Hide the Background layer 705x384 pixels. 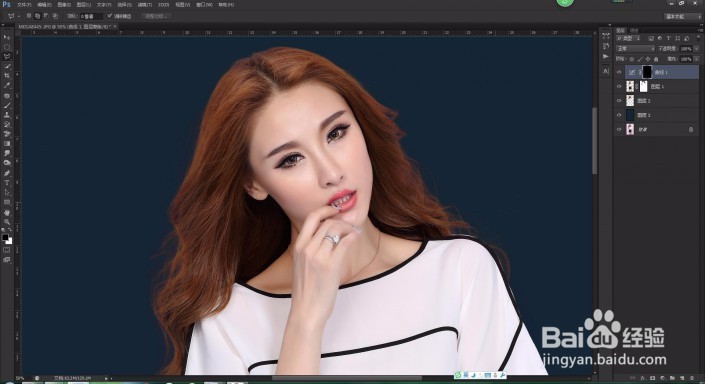(619, 129)
